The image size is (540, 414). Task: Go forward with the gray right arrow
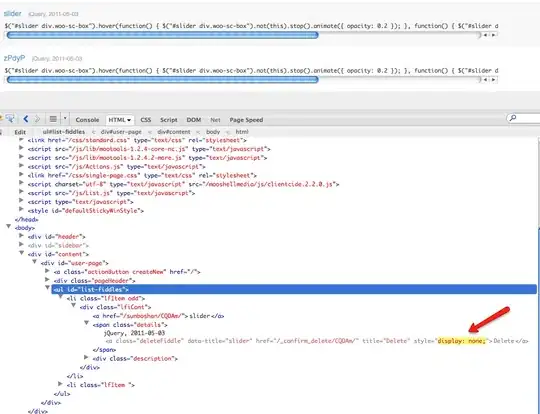pyautogui.click(x=37, y=119)
